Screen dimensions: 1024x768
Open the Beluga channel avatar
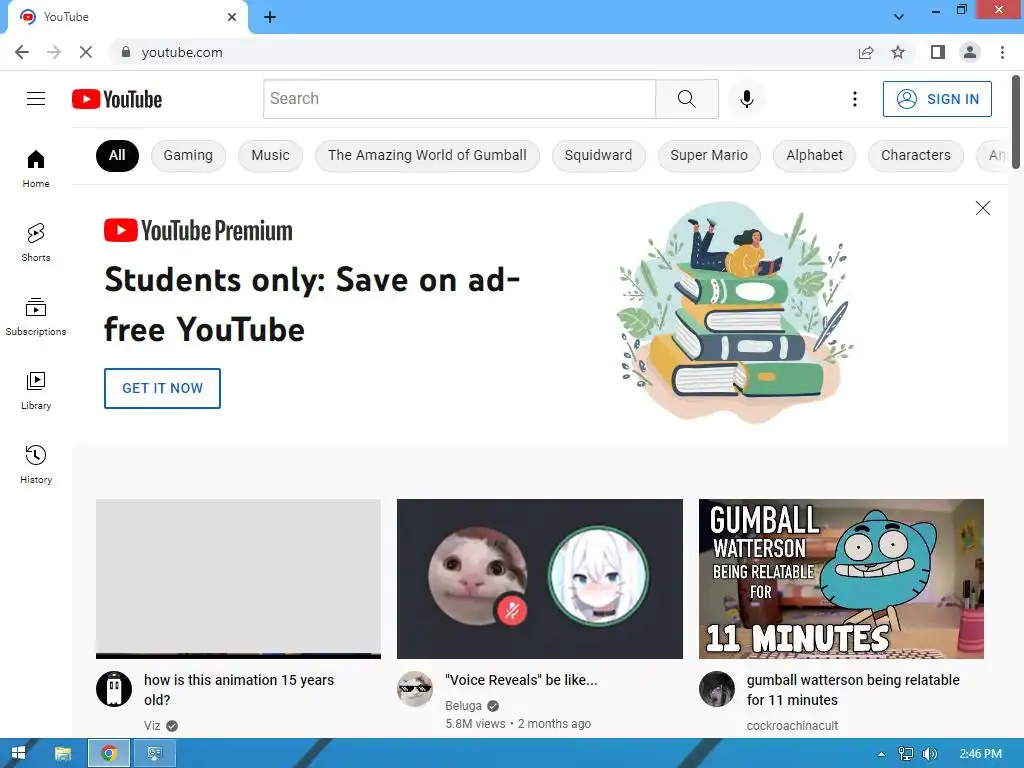coord(415,689)
